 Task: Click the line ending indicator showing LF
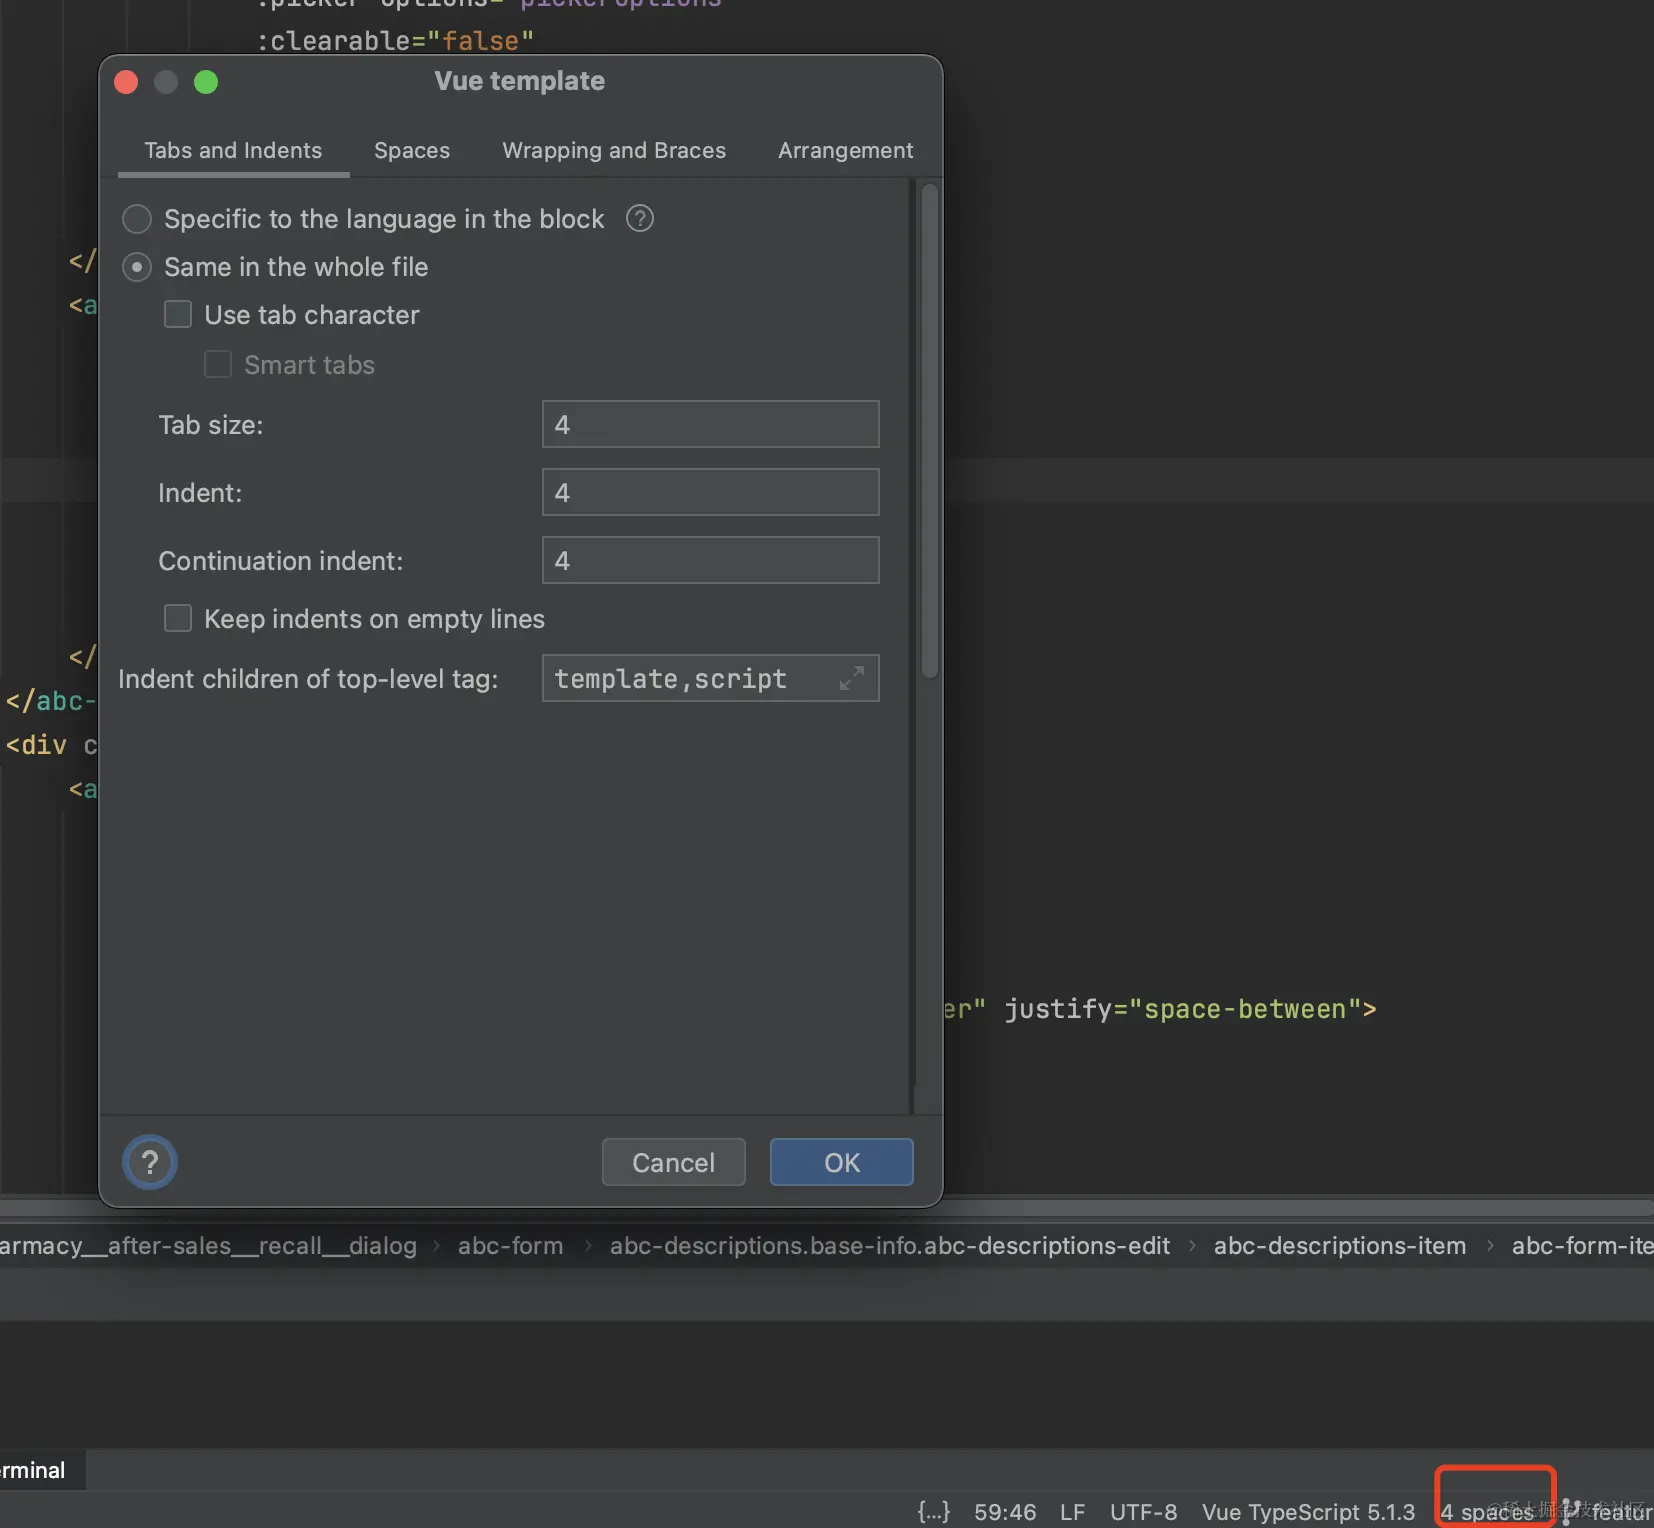click(x=1075, y=1512)
